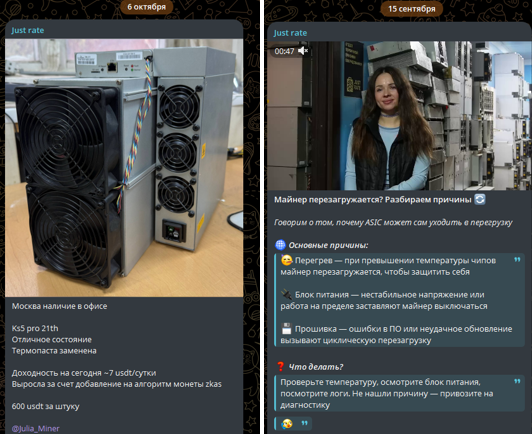The image size is (532, 434).
Task: Open the @Julia_Miner mention link
Action: [x=35, y=429]
